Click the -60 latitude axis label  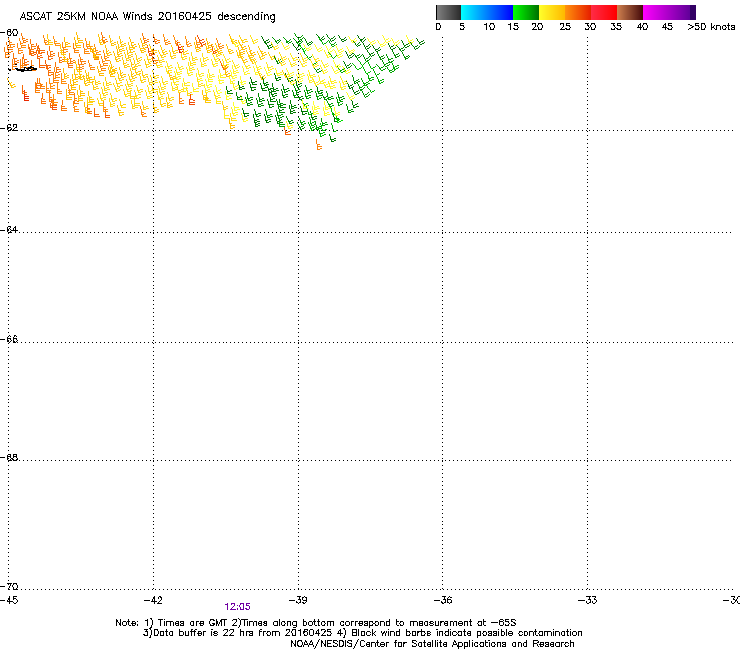(x=9, y=33)
